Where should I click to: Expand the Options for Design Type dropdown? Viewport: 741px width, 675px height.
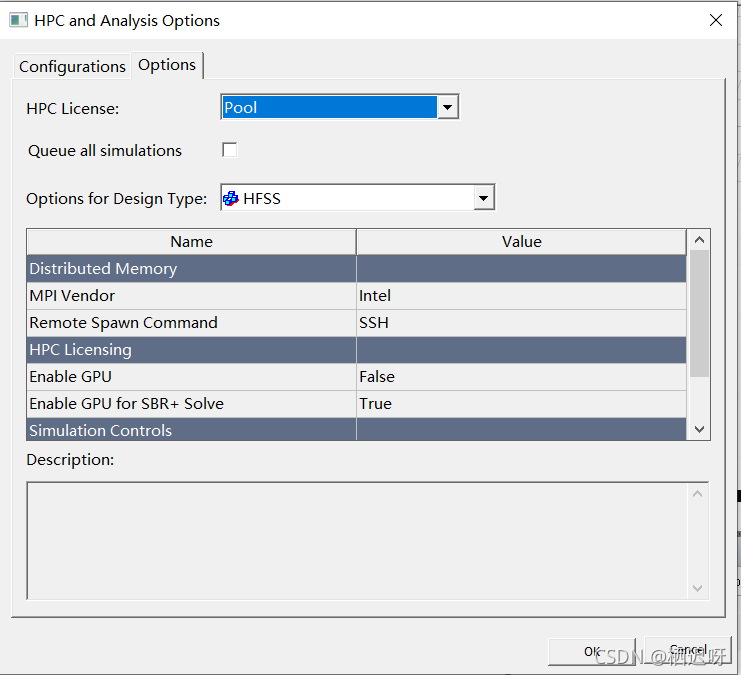484,198
